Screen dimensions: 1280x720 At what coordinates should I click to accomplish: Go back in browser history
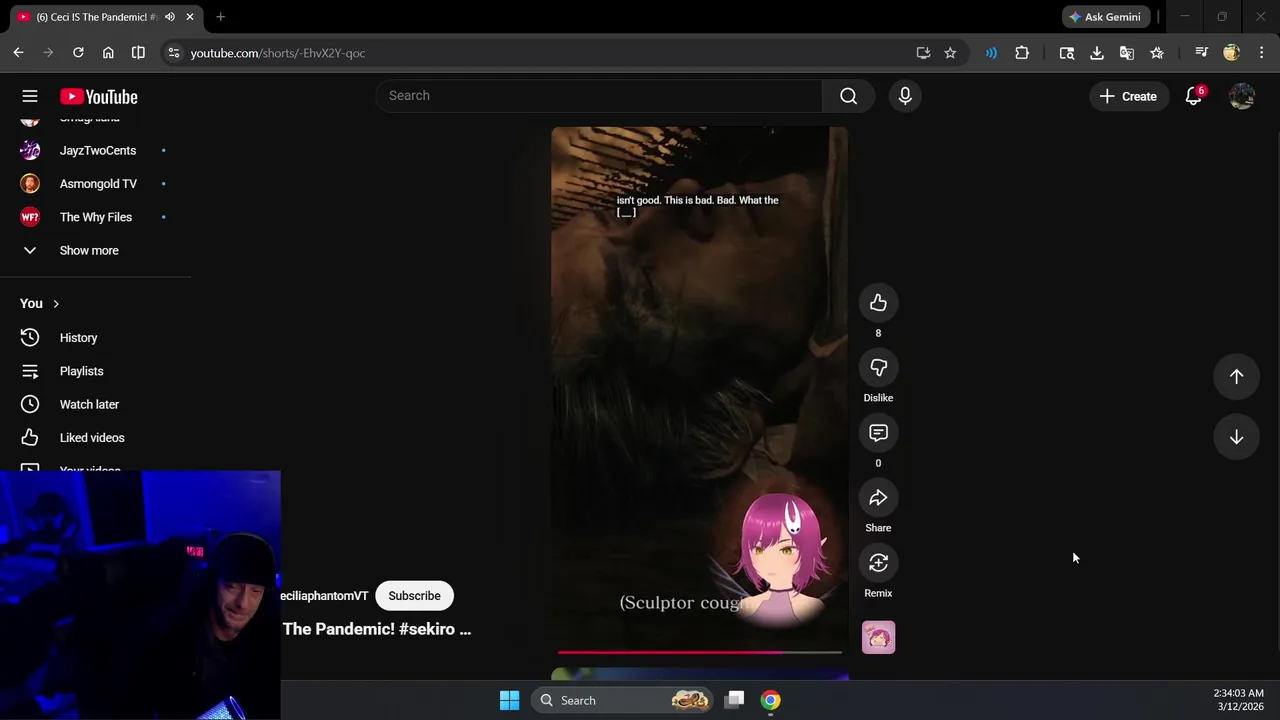coord(18,53)
